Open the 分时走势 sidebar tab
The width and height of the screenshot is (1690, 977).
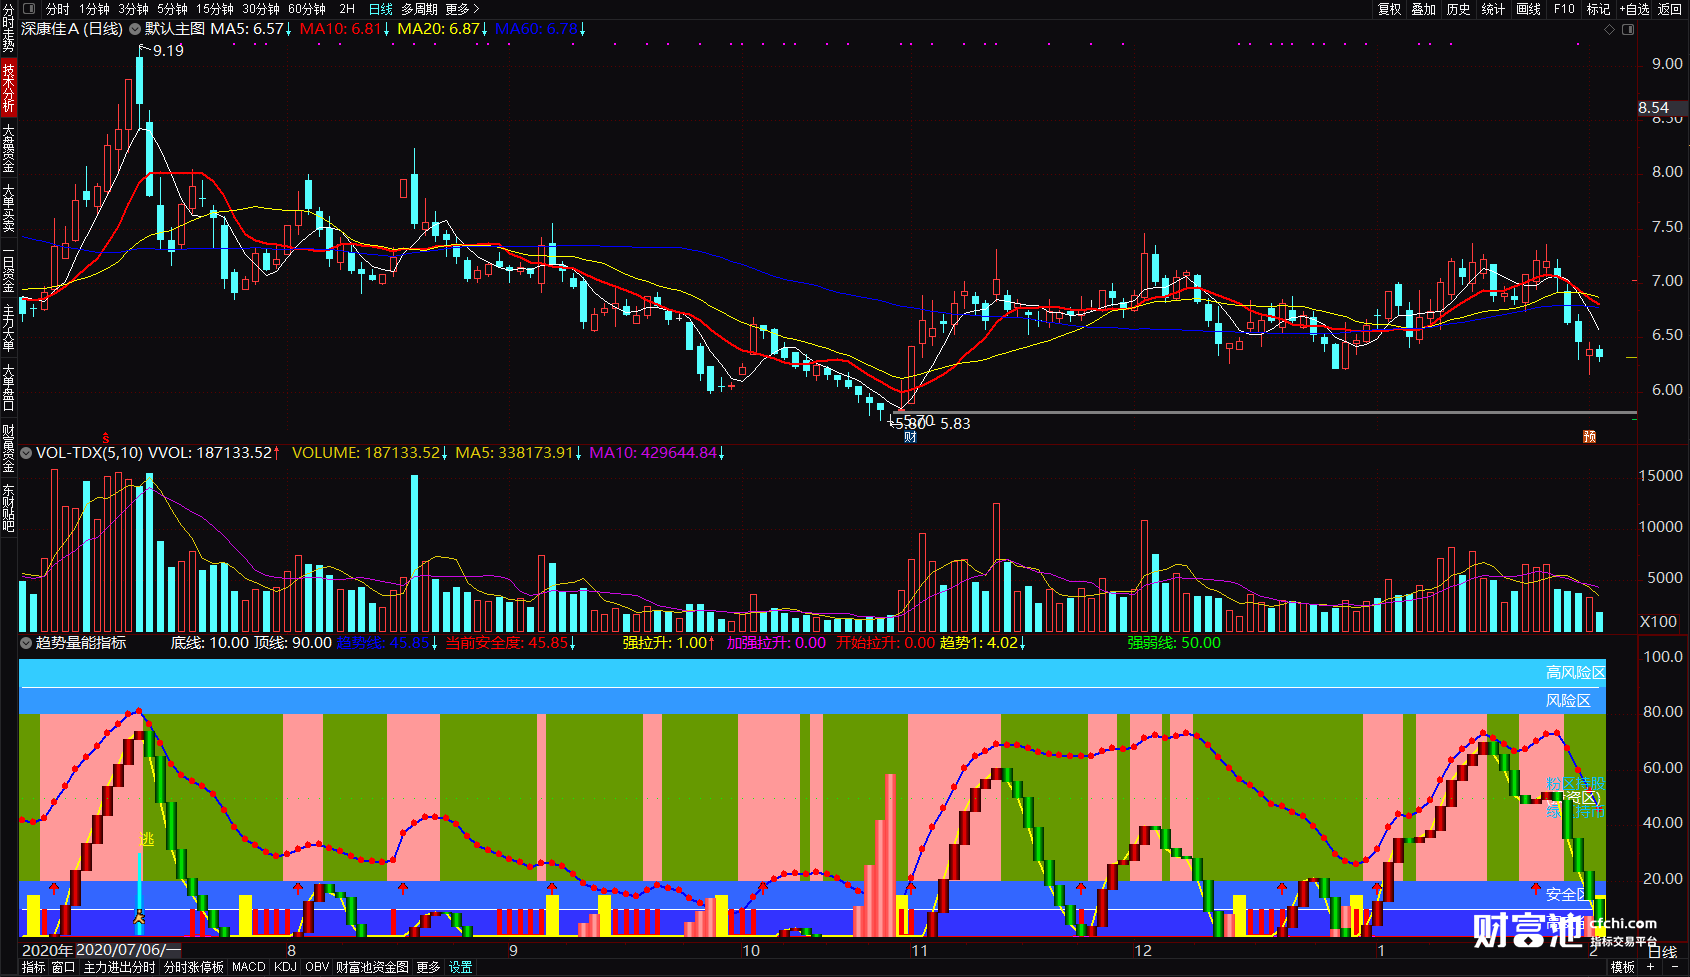pyautogui.click(x=8, y=28)
